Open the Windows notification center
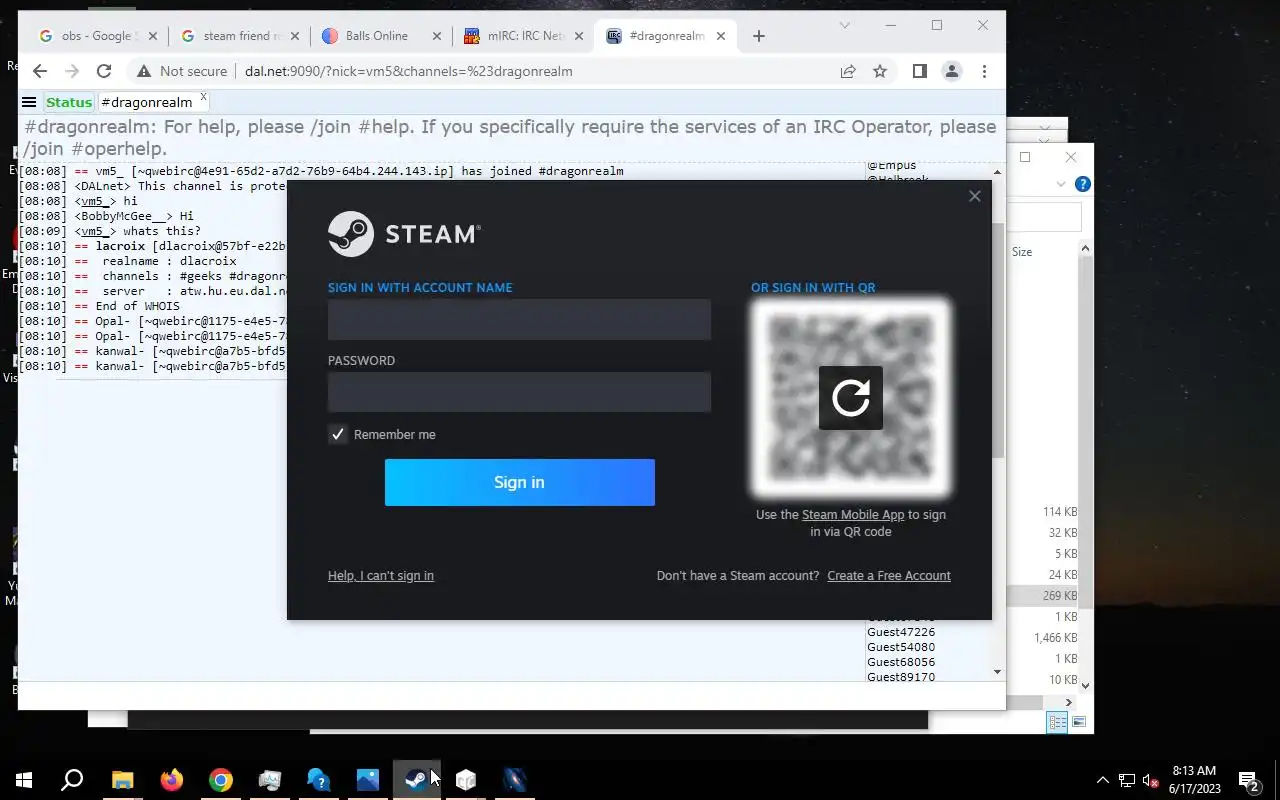 tap(1250, 780)
